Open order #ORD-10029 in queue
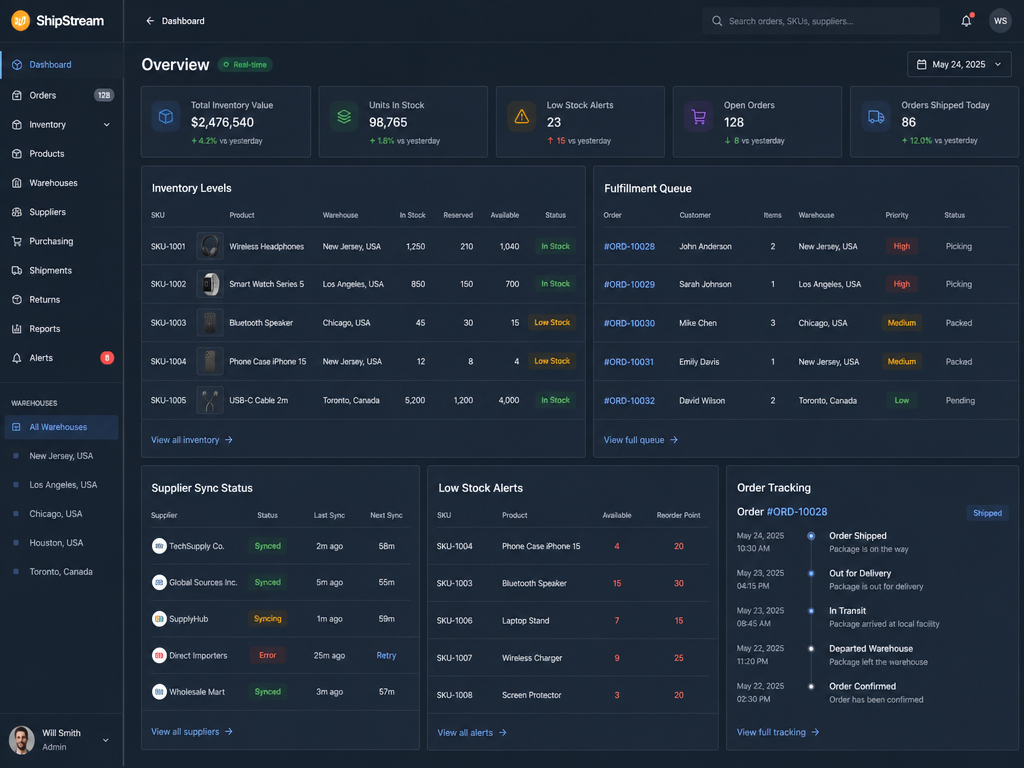 (x=629, y=284)
